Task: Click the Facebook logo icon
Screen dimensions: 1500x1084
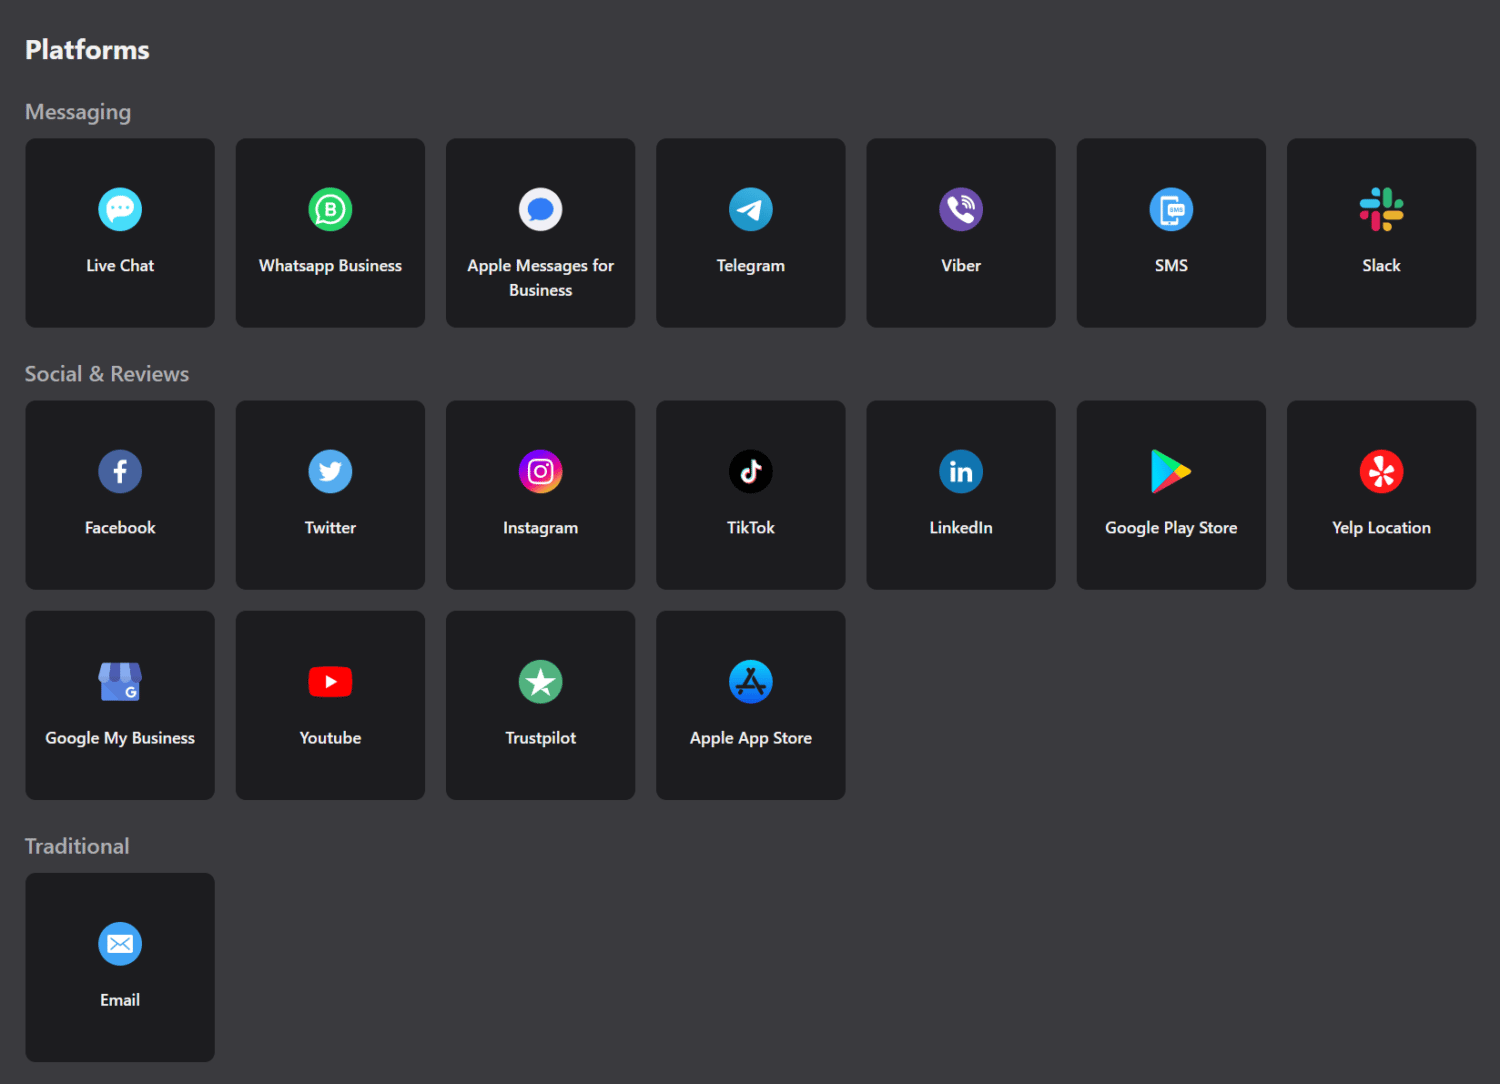Action: coord(120,471)
